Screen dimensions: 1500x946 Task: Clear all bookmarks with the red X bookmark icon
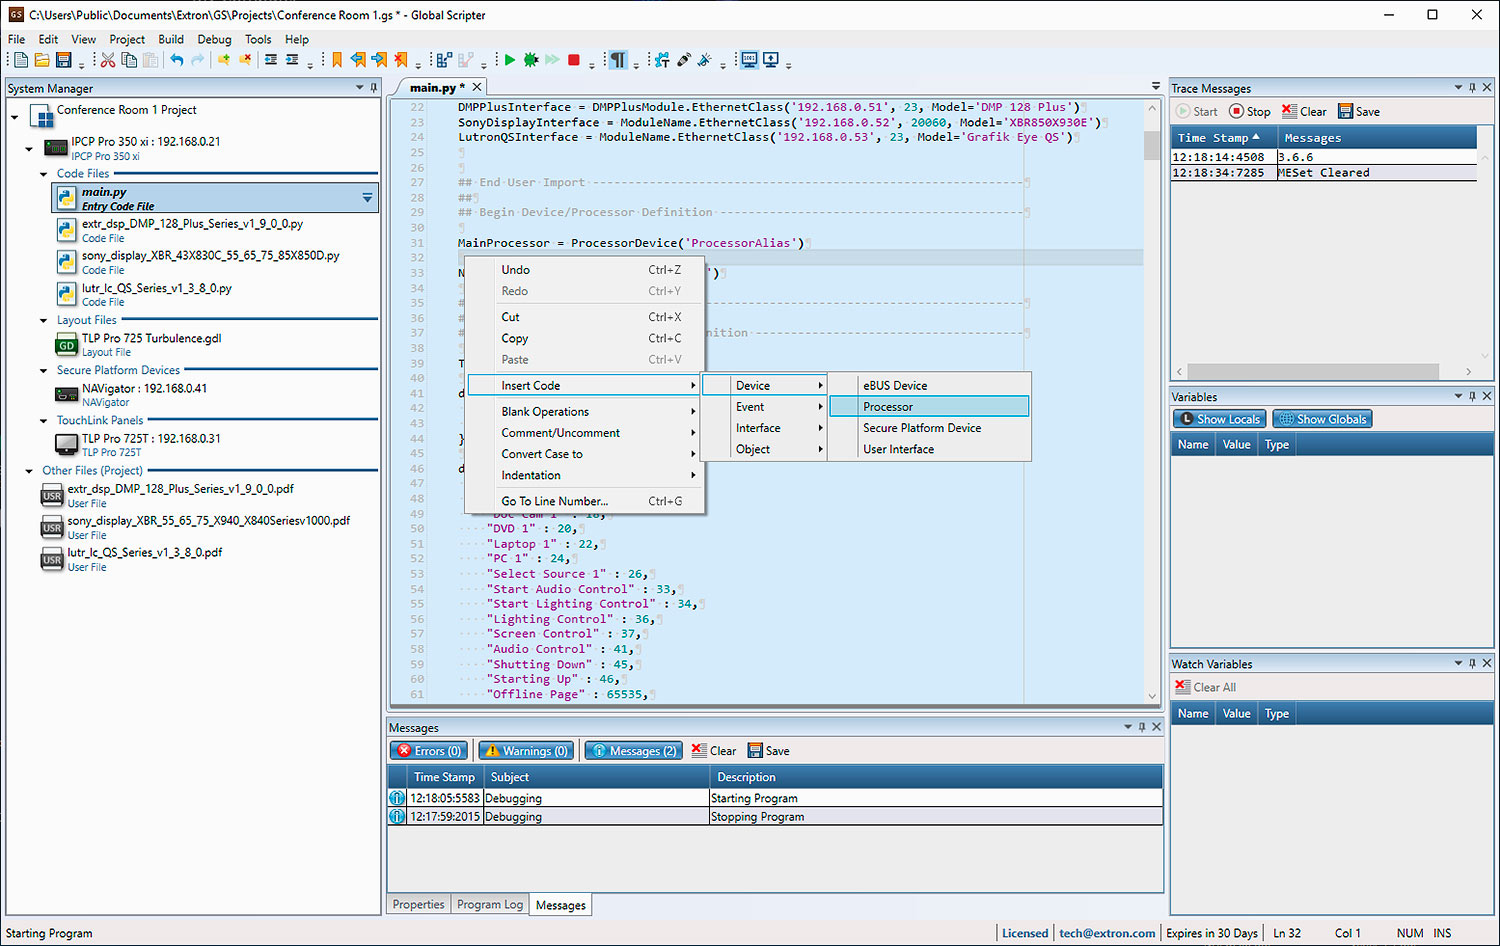tap(400, 60)
